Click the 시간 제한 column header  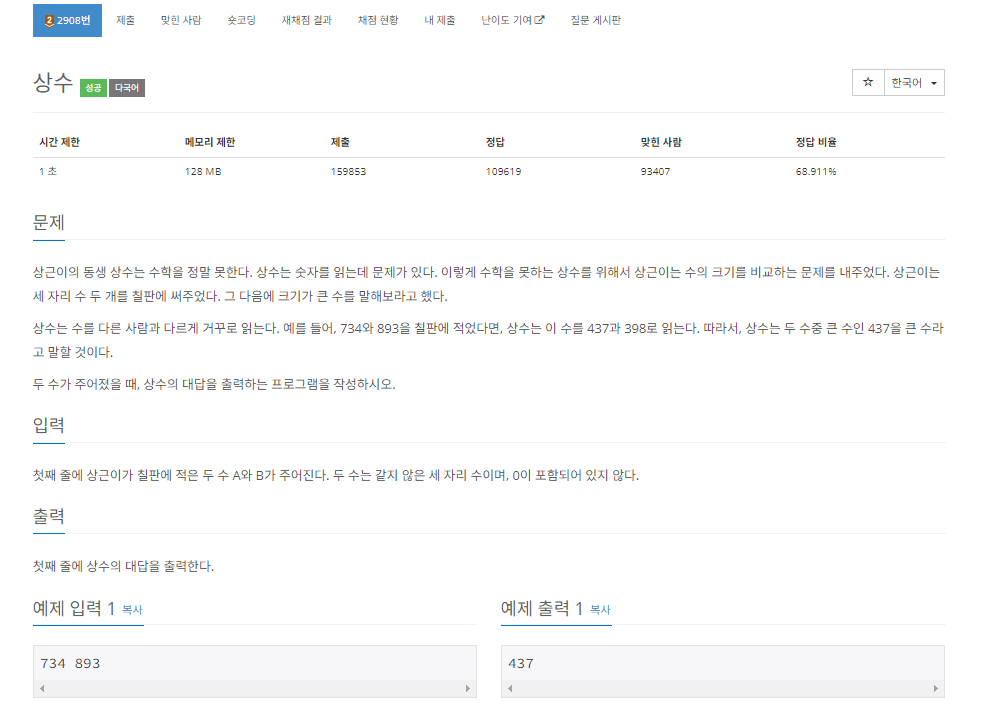click(x=59, y=142)
